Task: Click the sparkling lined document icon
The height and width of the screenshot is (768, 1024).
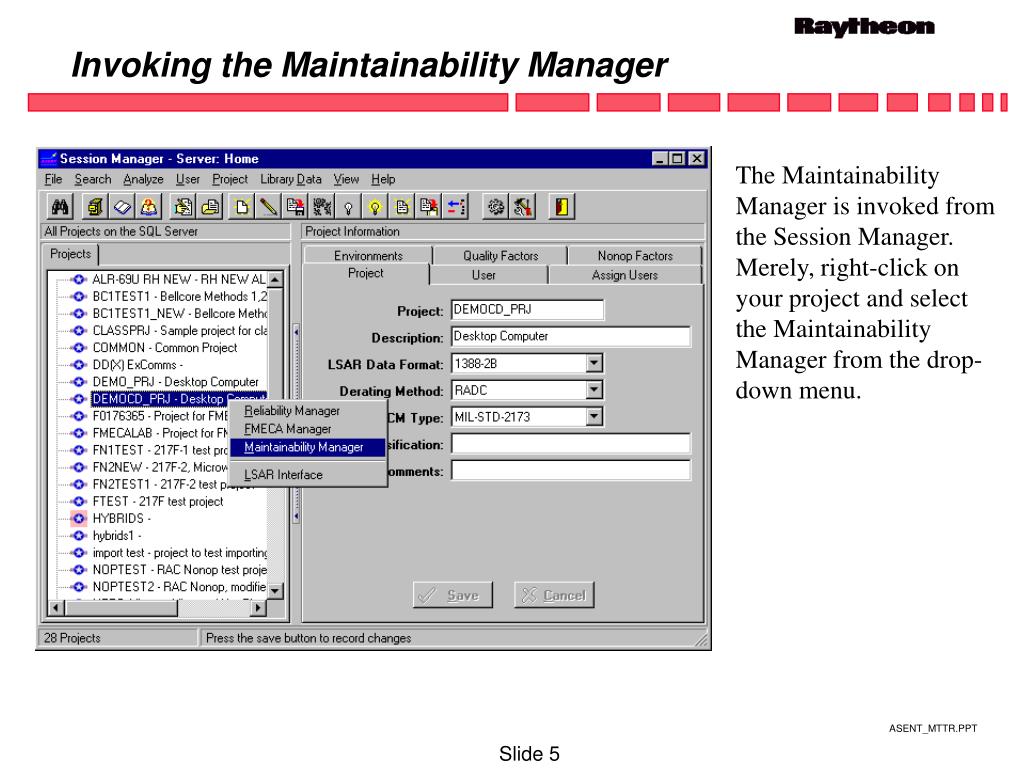Action: pos(402,207)
